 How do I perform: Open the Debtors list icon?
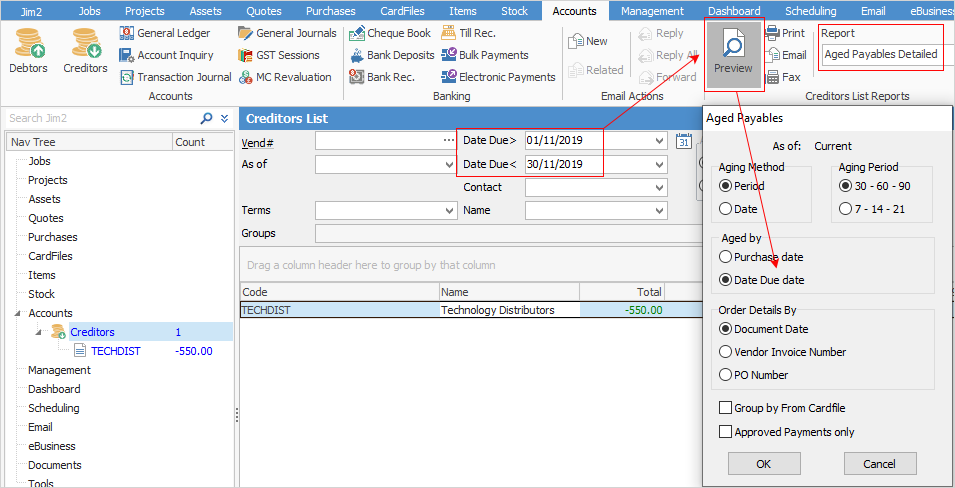pos(28,50)
